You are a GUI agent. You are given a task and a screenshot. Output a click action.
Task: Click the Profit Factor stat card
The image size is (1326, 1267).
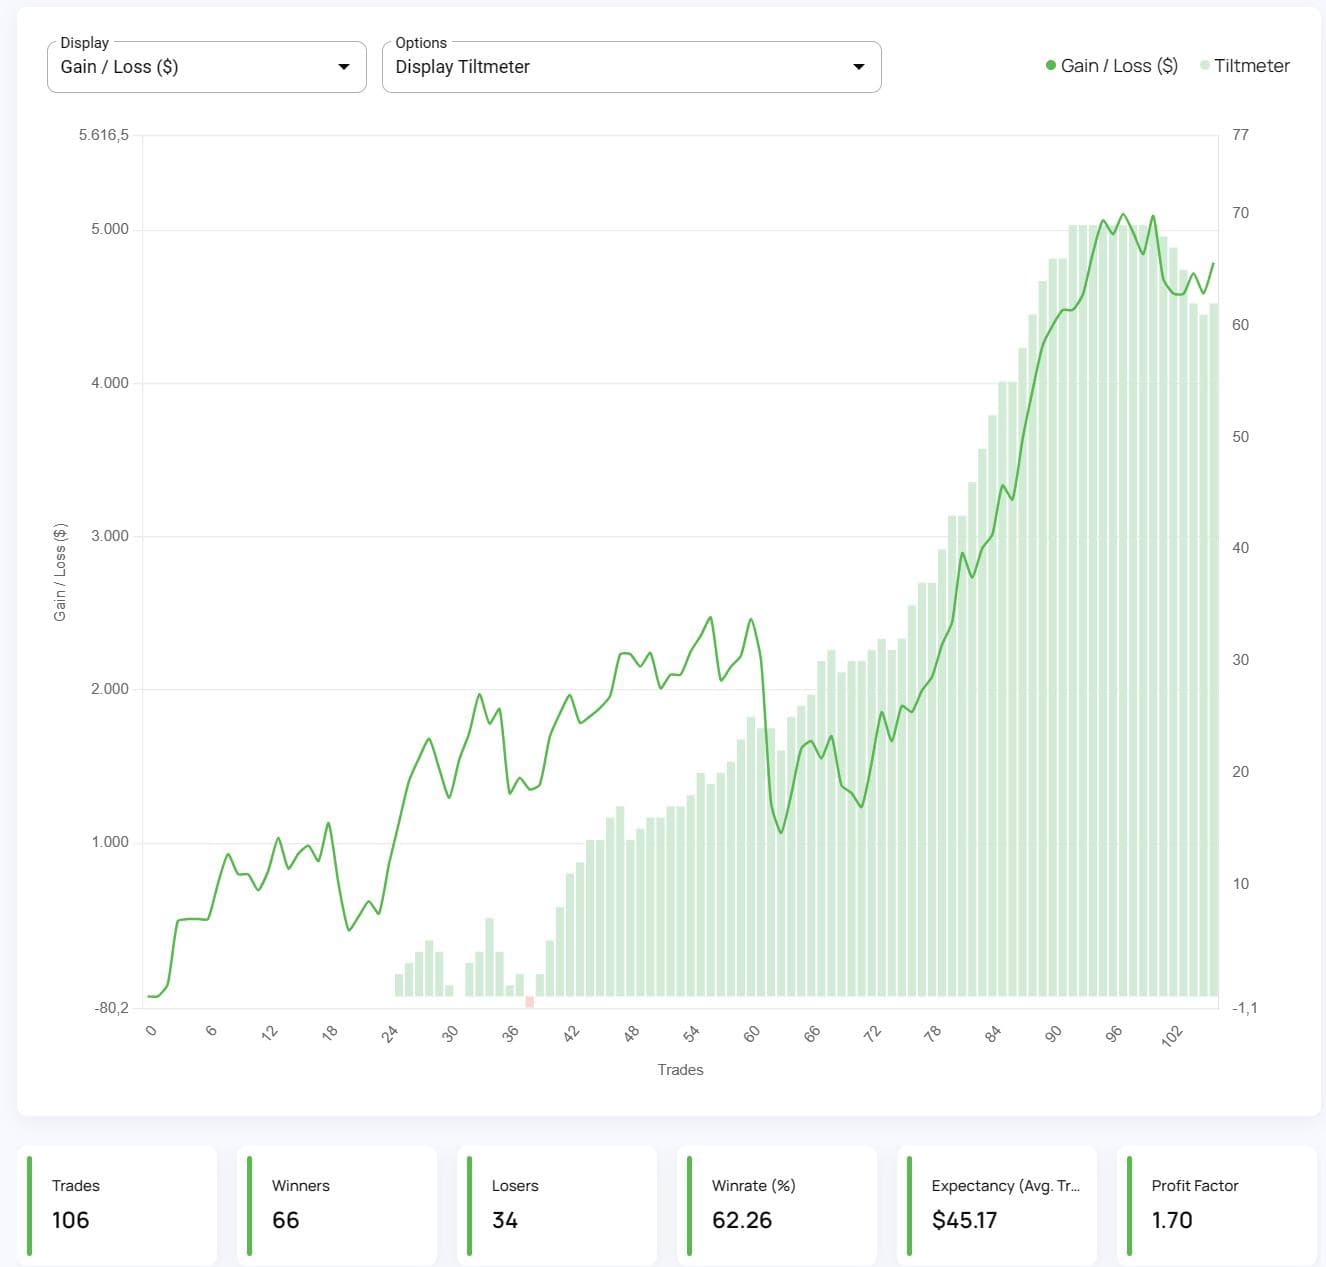point(1218,1205)
